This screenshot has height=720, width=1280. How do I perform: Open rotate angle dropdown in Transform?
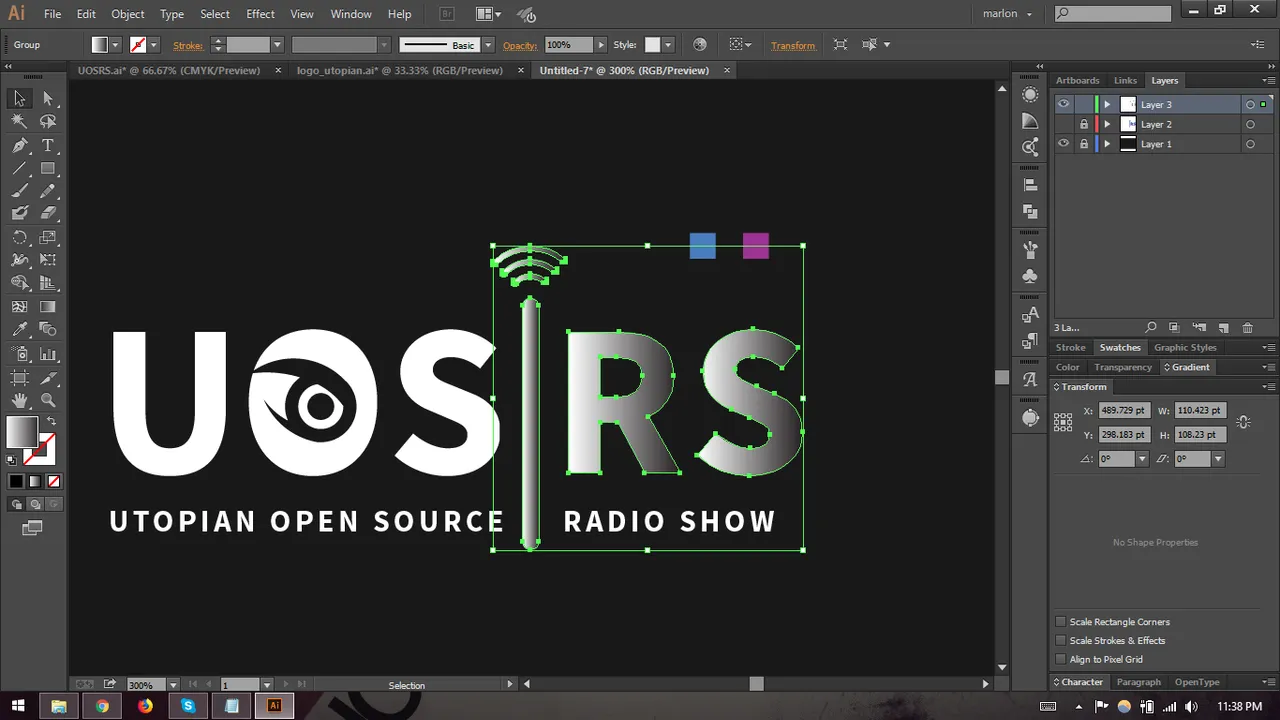coord(1142,459)
